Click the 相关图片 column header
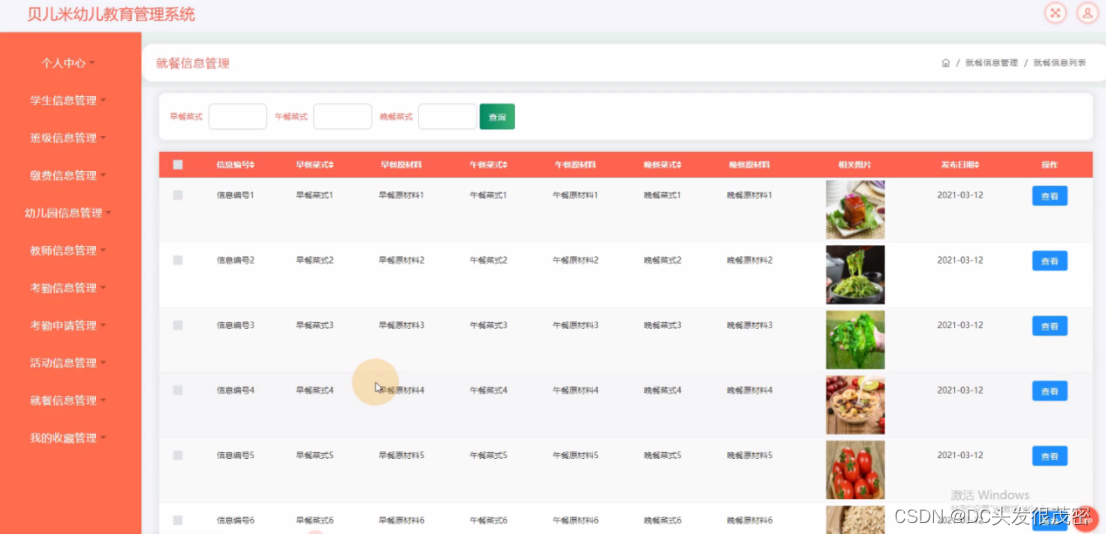Viewport: 1106px width, 535px height. [x=855, y=164]
